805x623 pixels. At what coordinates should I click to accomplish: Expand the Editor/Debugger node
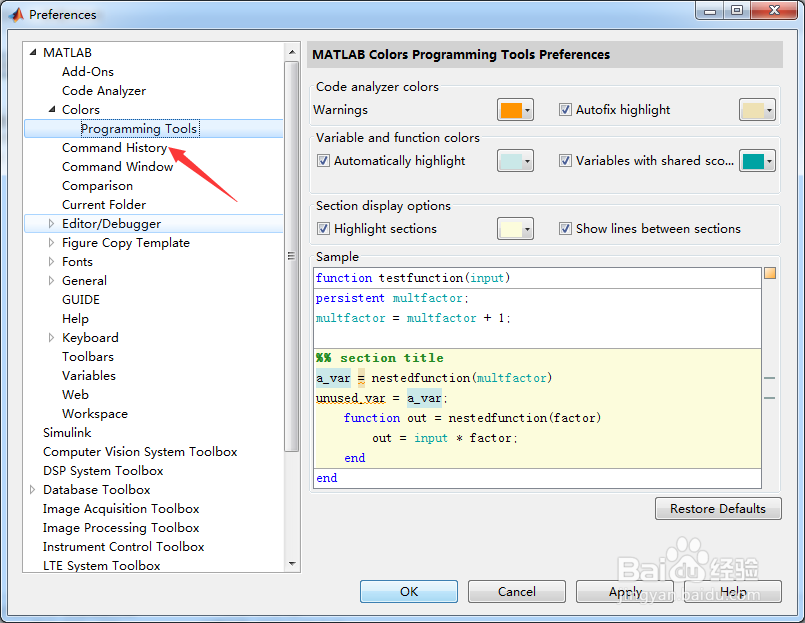(51, 223)
